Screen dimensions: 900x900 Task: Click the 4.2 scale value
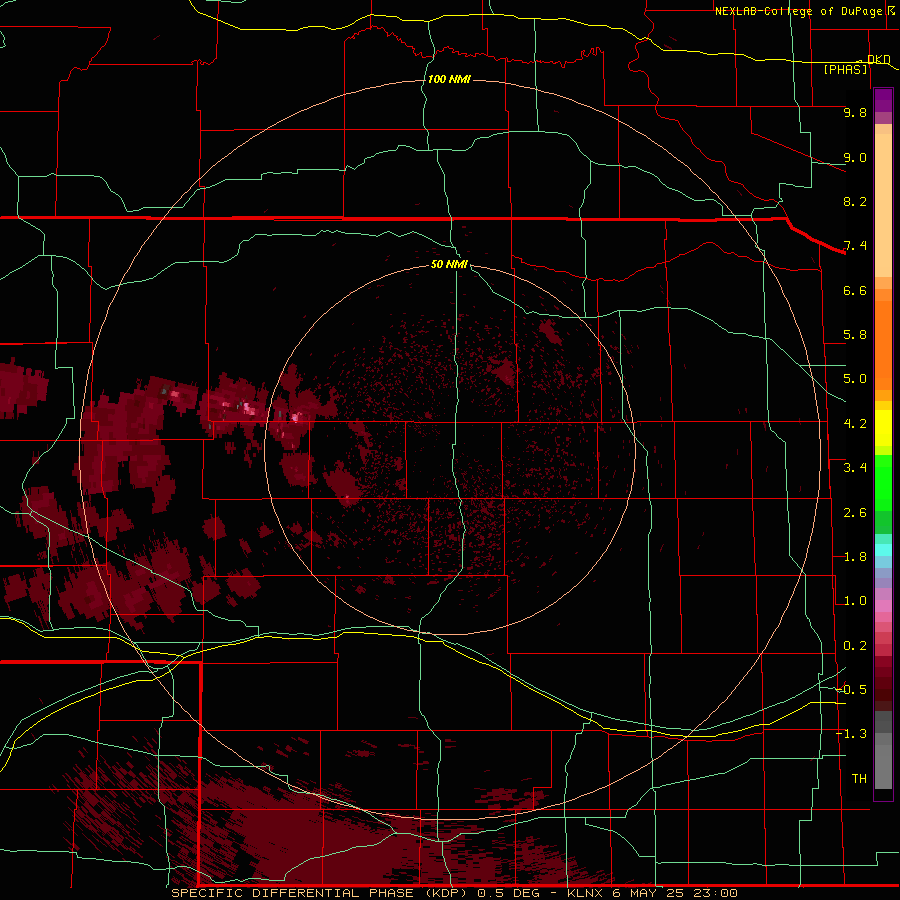point(855,424)
